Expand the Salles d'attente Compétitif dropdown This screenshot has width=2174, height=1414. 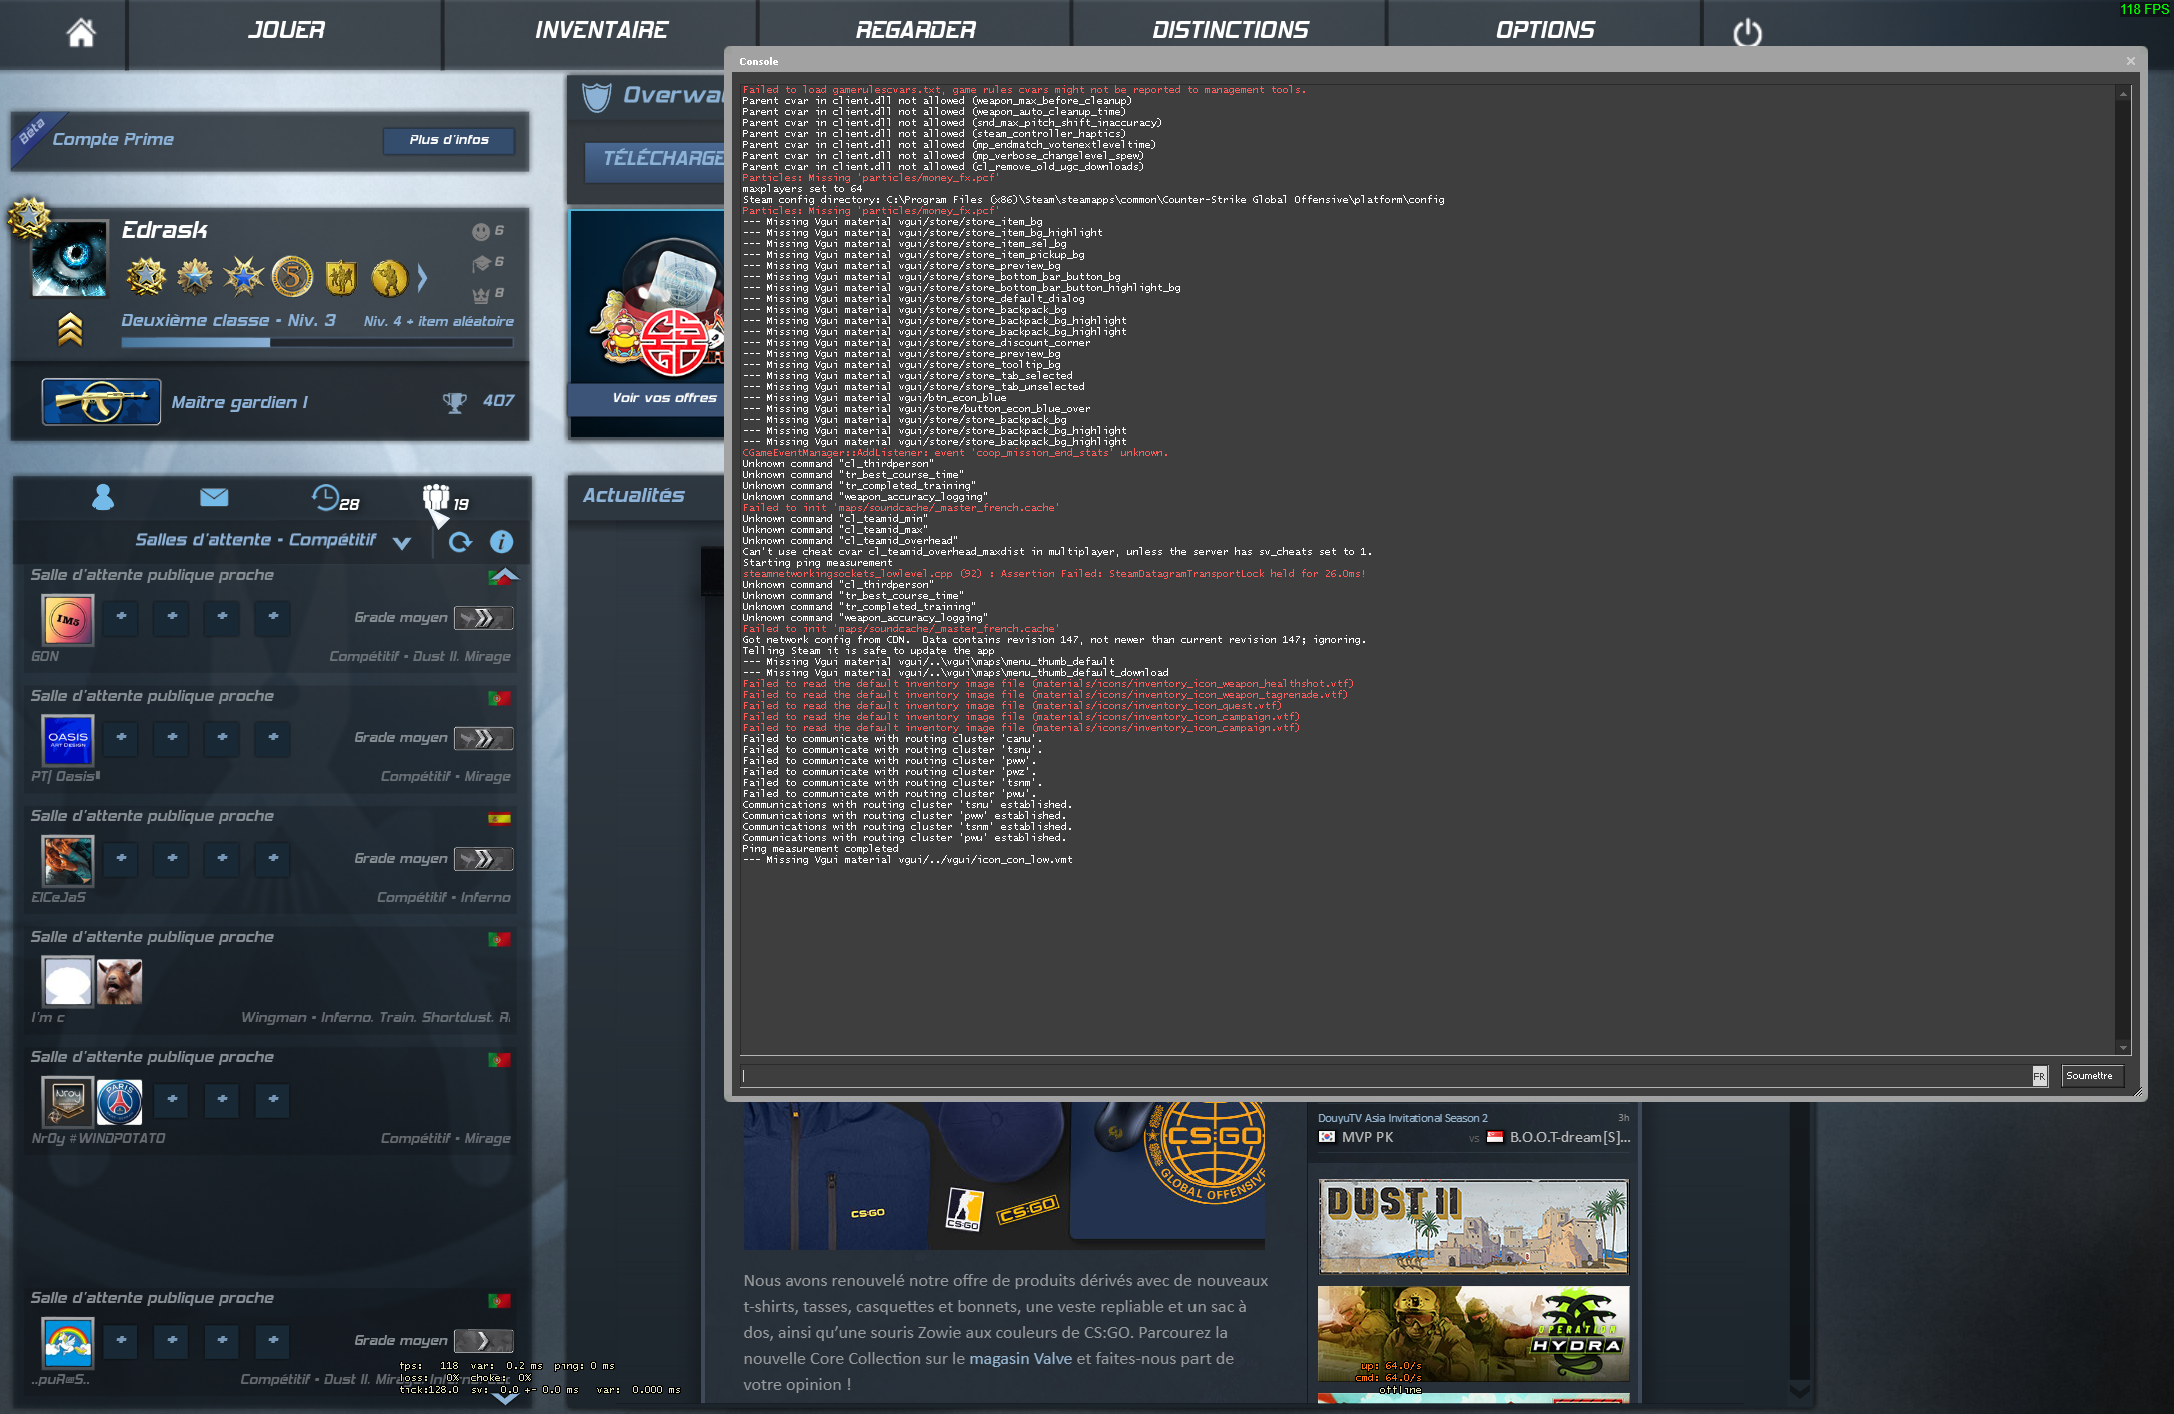[x=402, y=543]
